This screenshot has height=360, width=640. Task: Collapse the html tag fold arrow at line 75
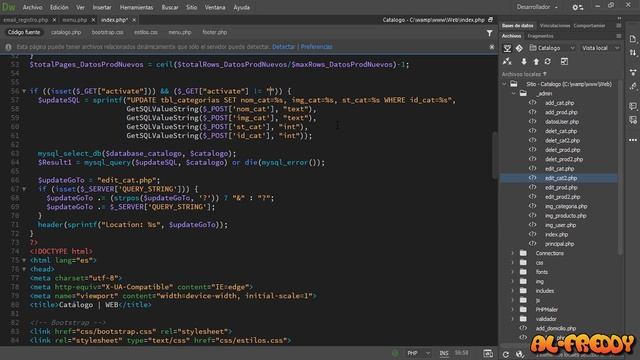coord(24,260)
